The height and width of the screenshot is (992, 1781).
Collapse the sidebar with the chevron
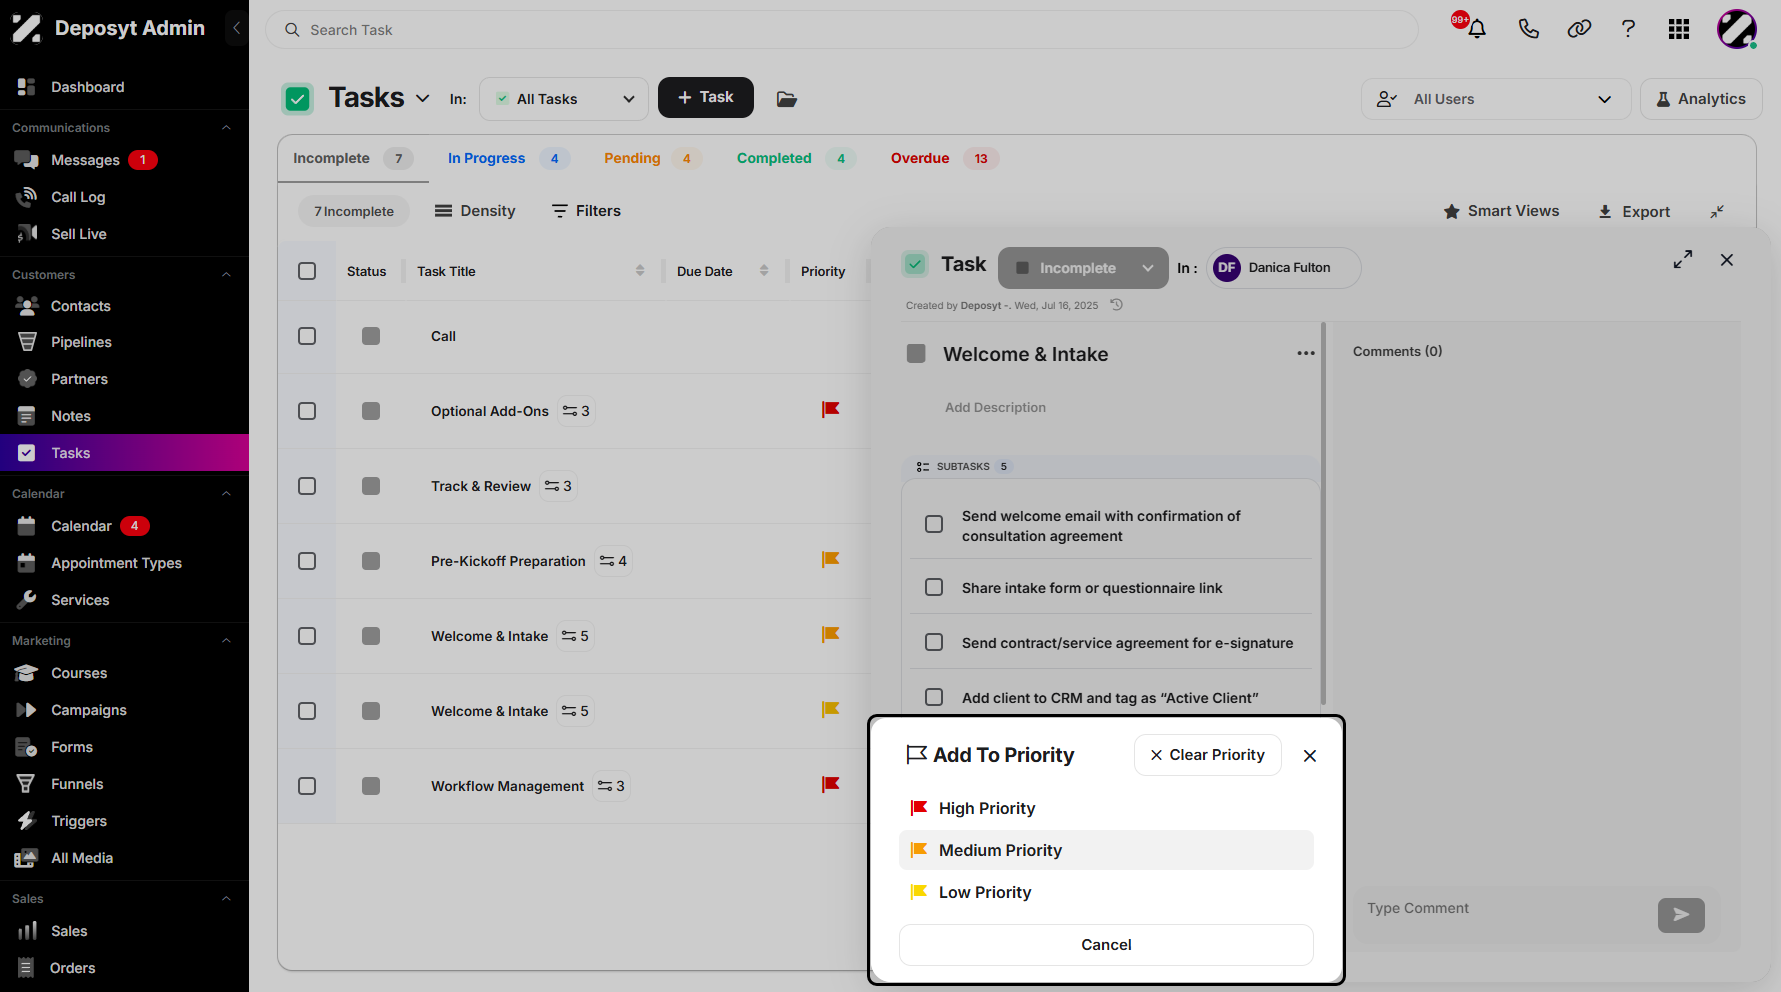pos(237,28)
